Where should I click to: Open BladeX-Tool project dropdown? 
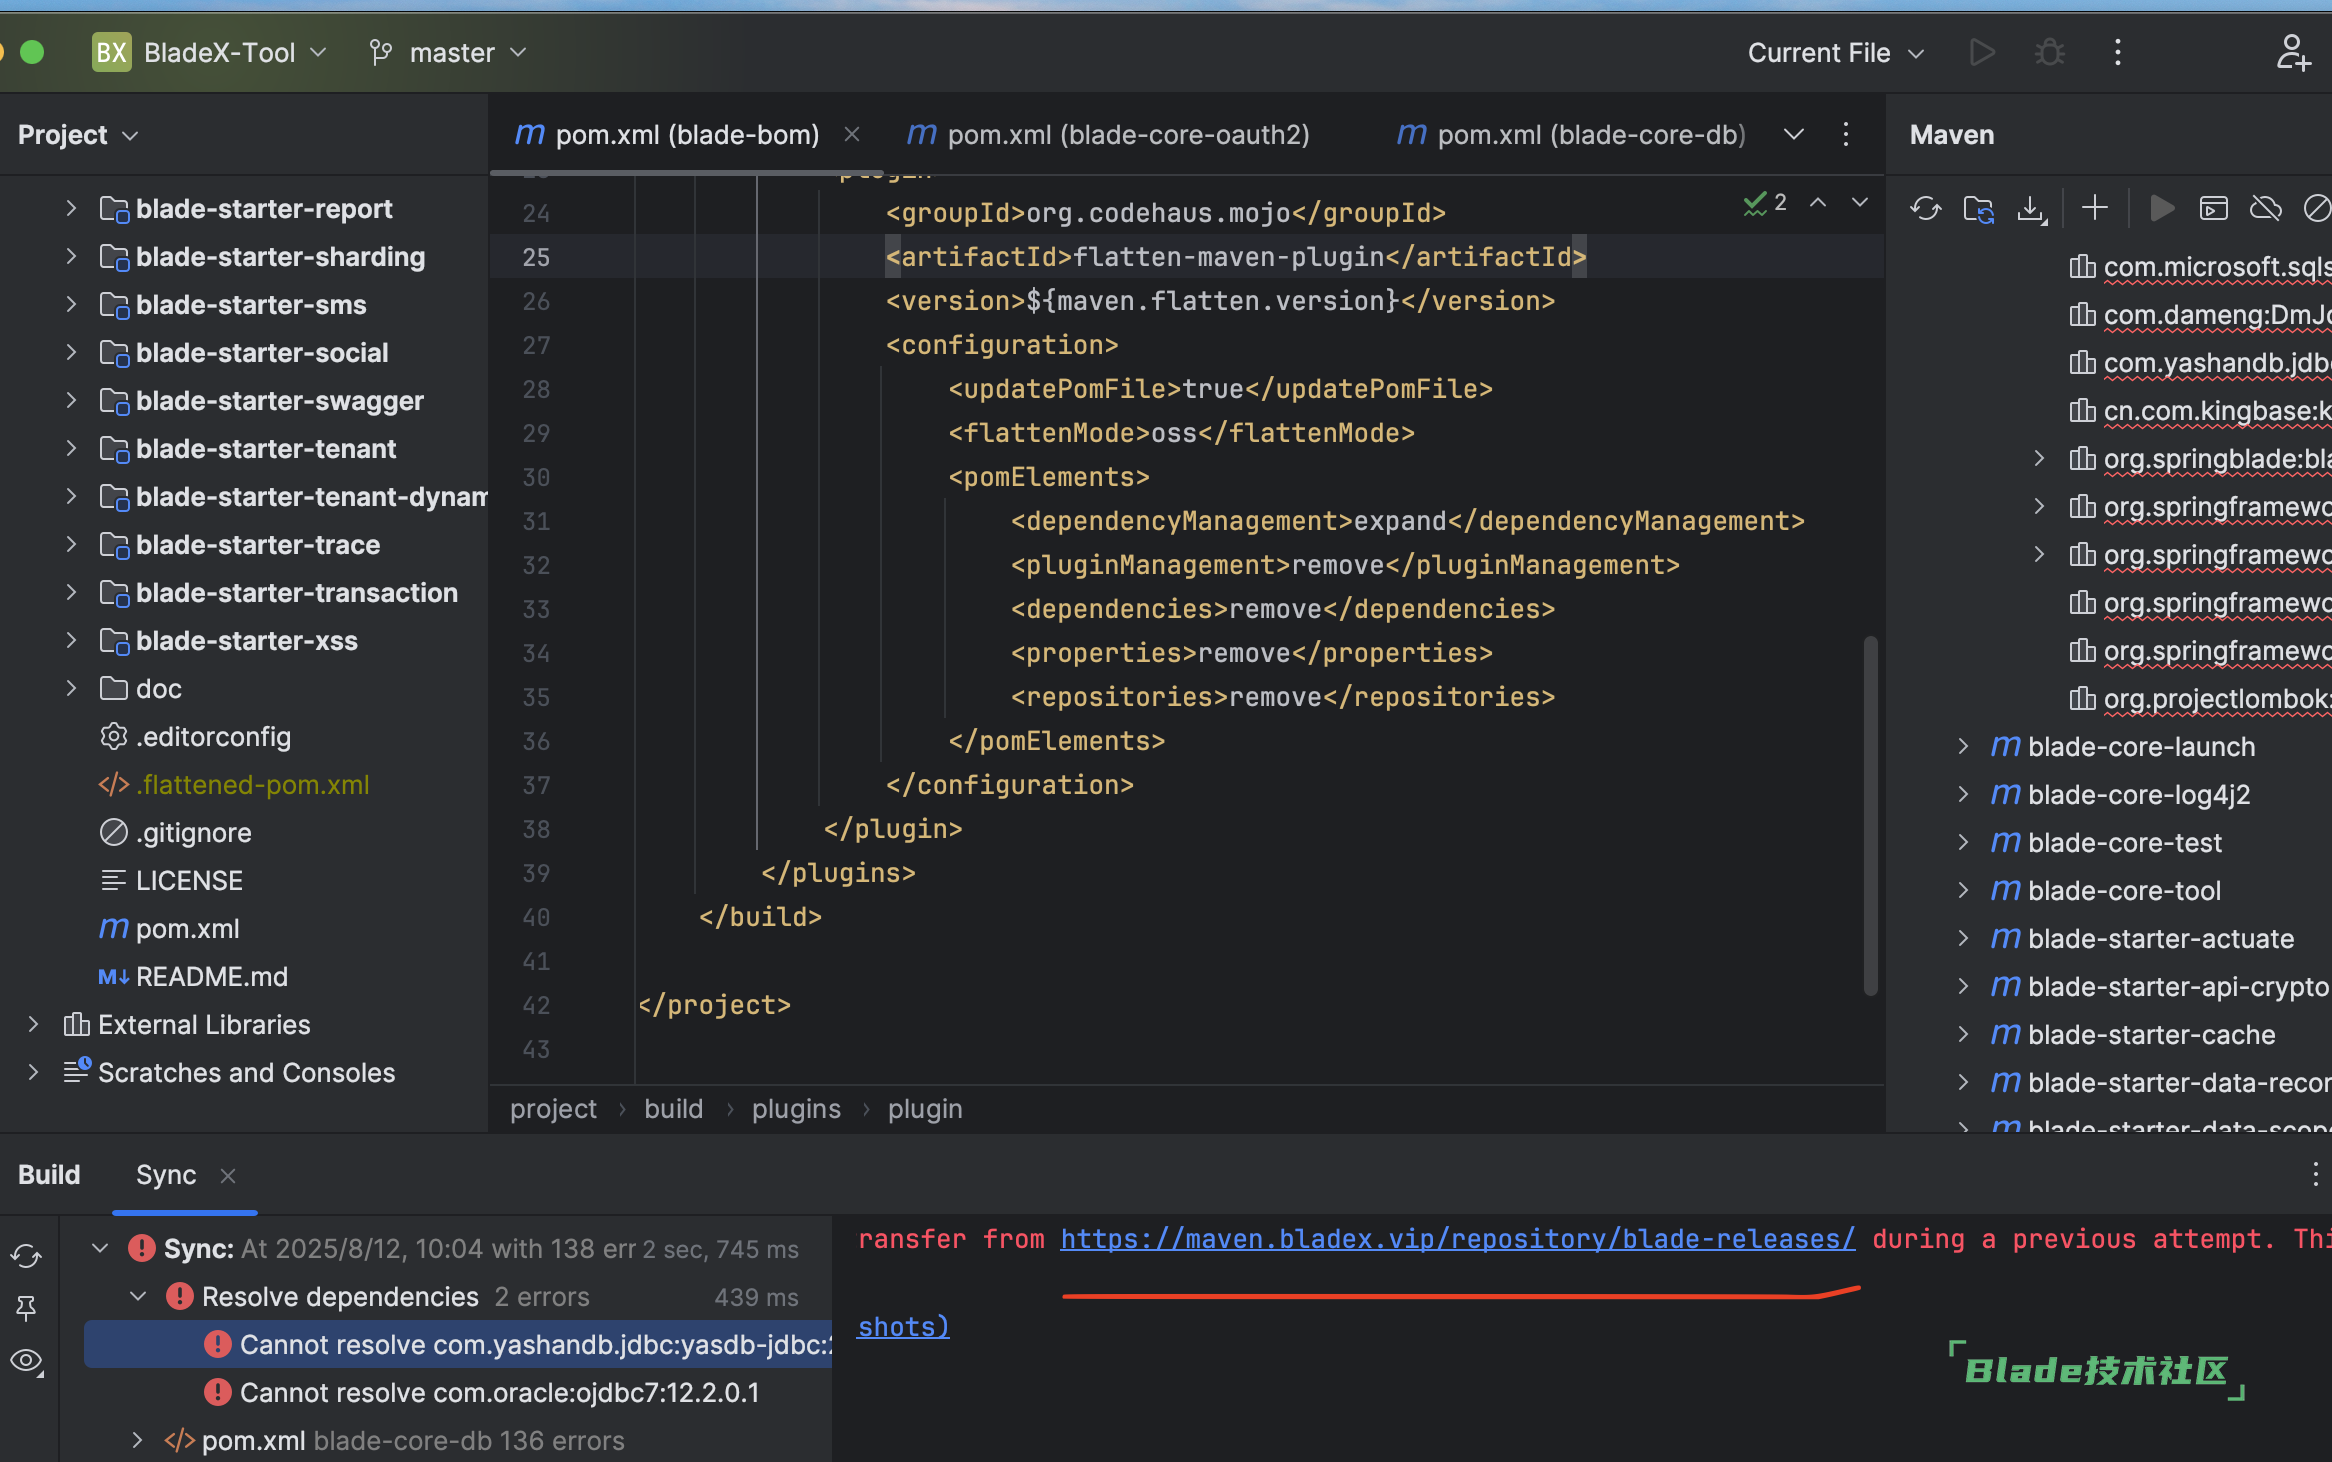point(235,52)
